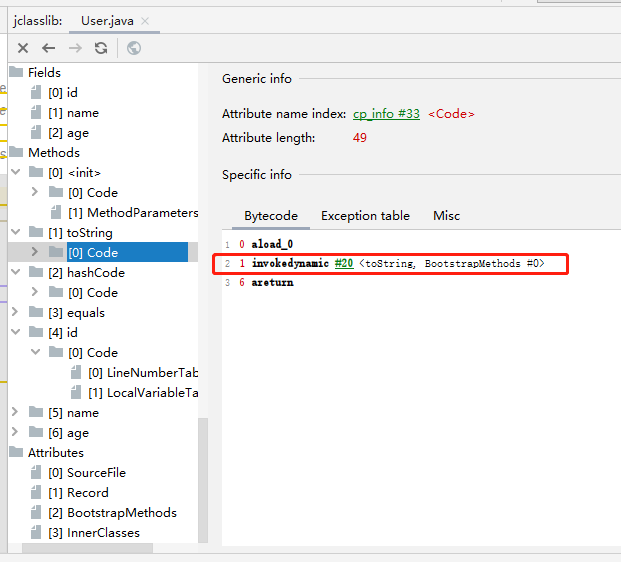The width and height of the screenshot is (621, 562).
Task: Click the tree panel vertical scrollbar
Action: coord(203,480)
